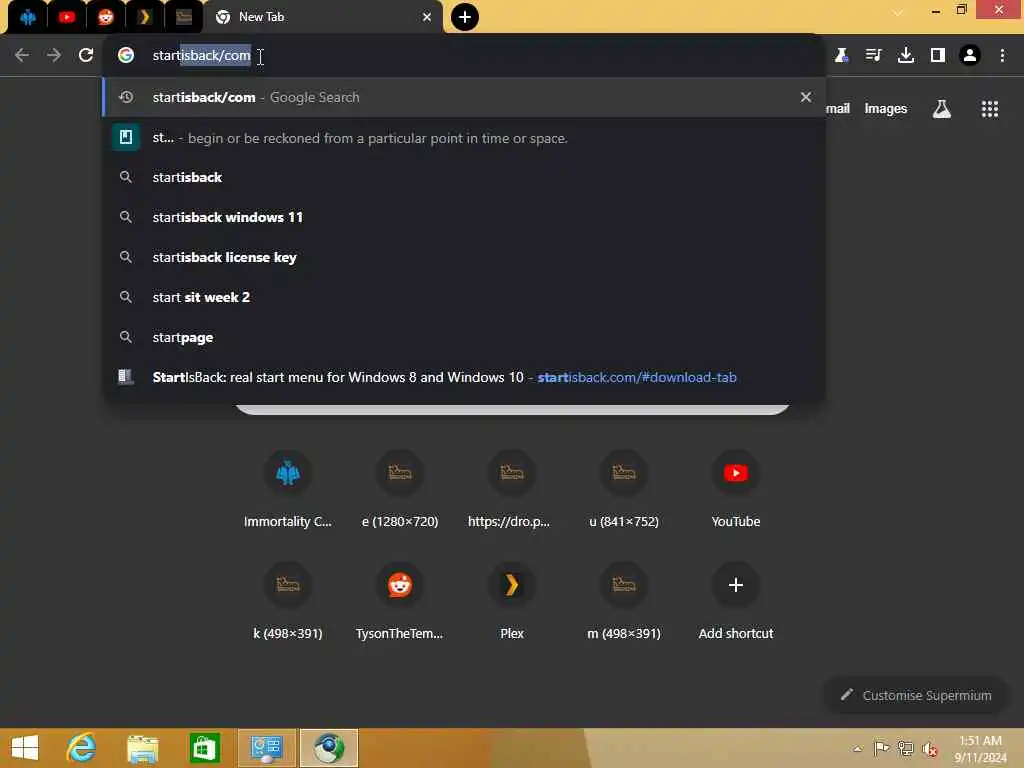Open the Images link

pos(886,108)
